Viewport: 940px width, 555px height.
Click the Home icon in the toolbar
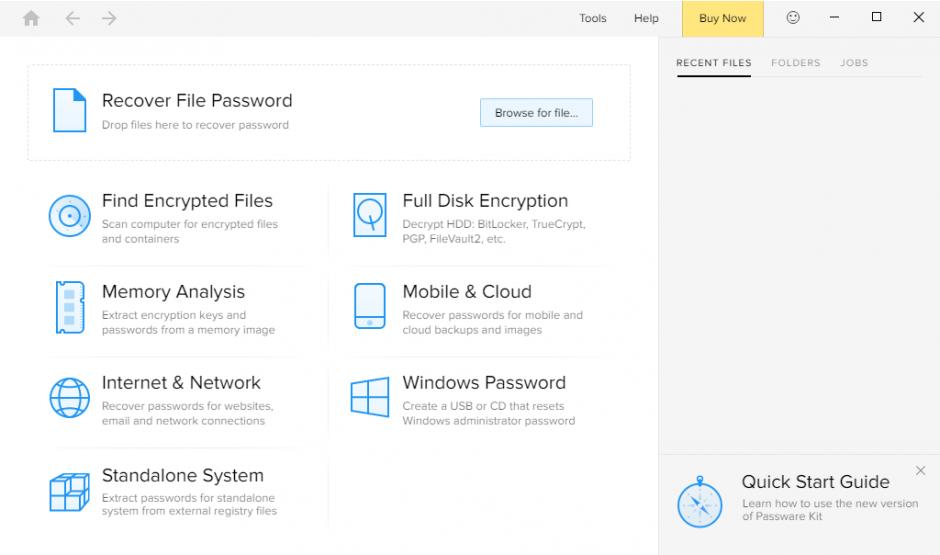[31, 18]
